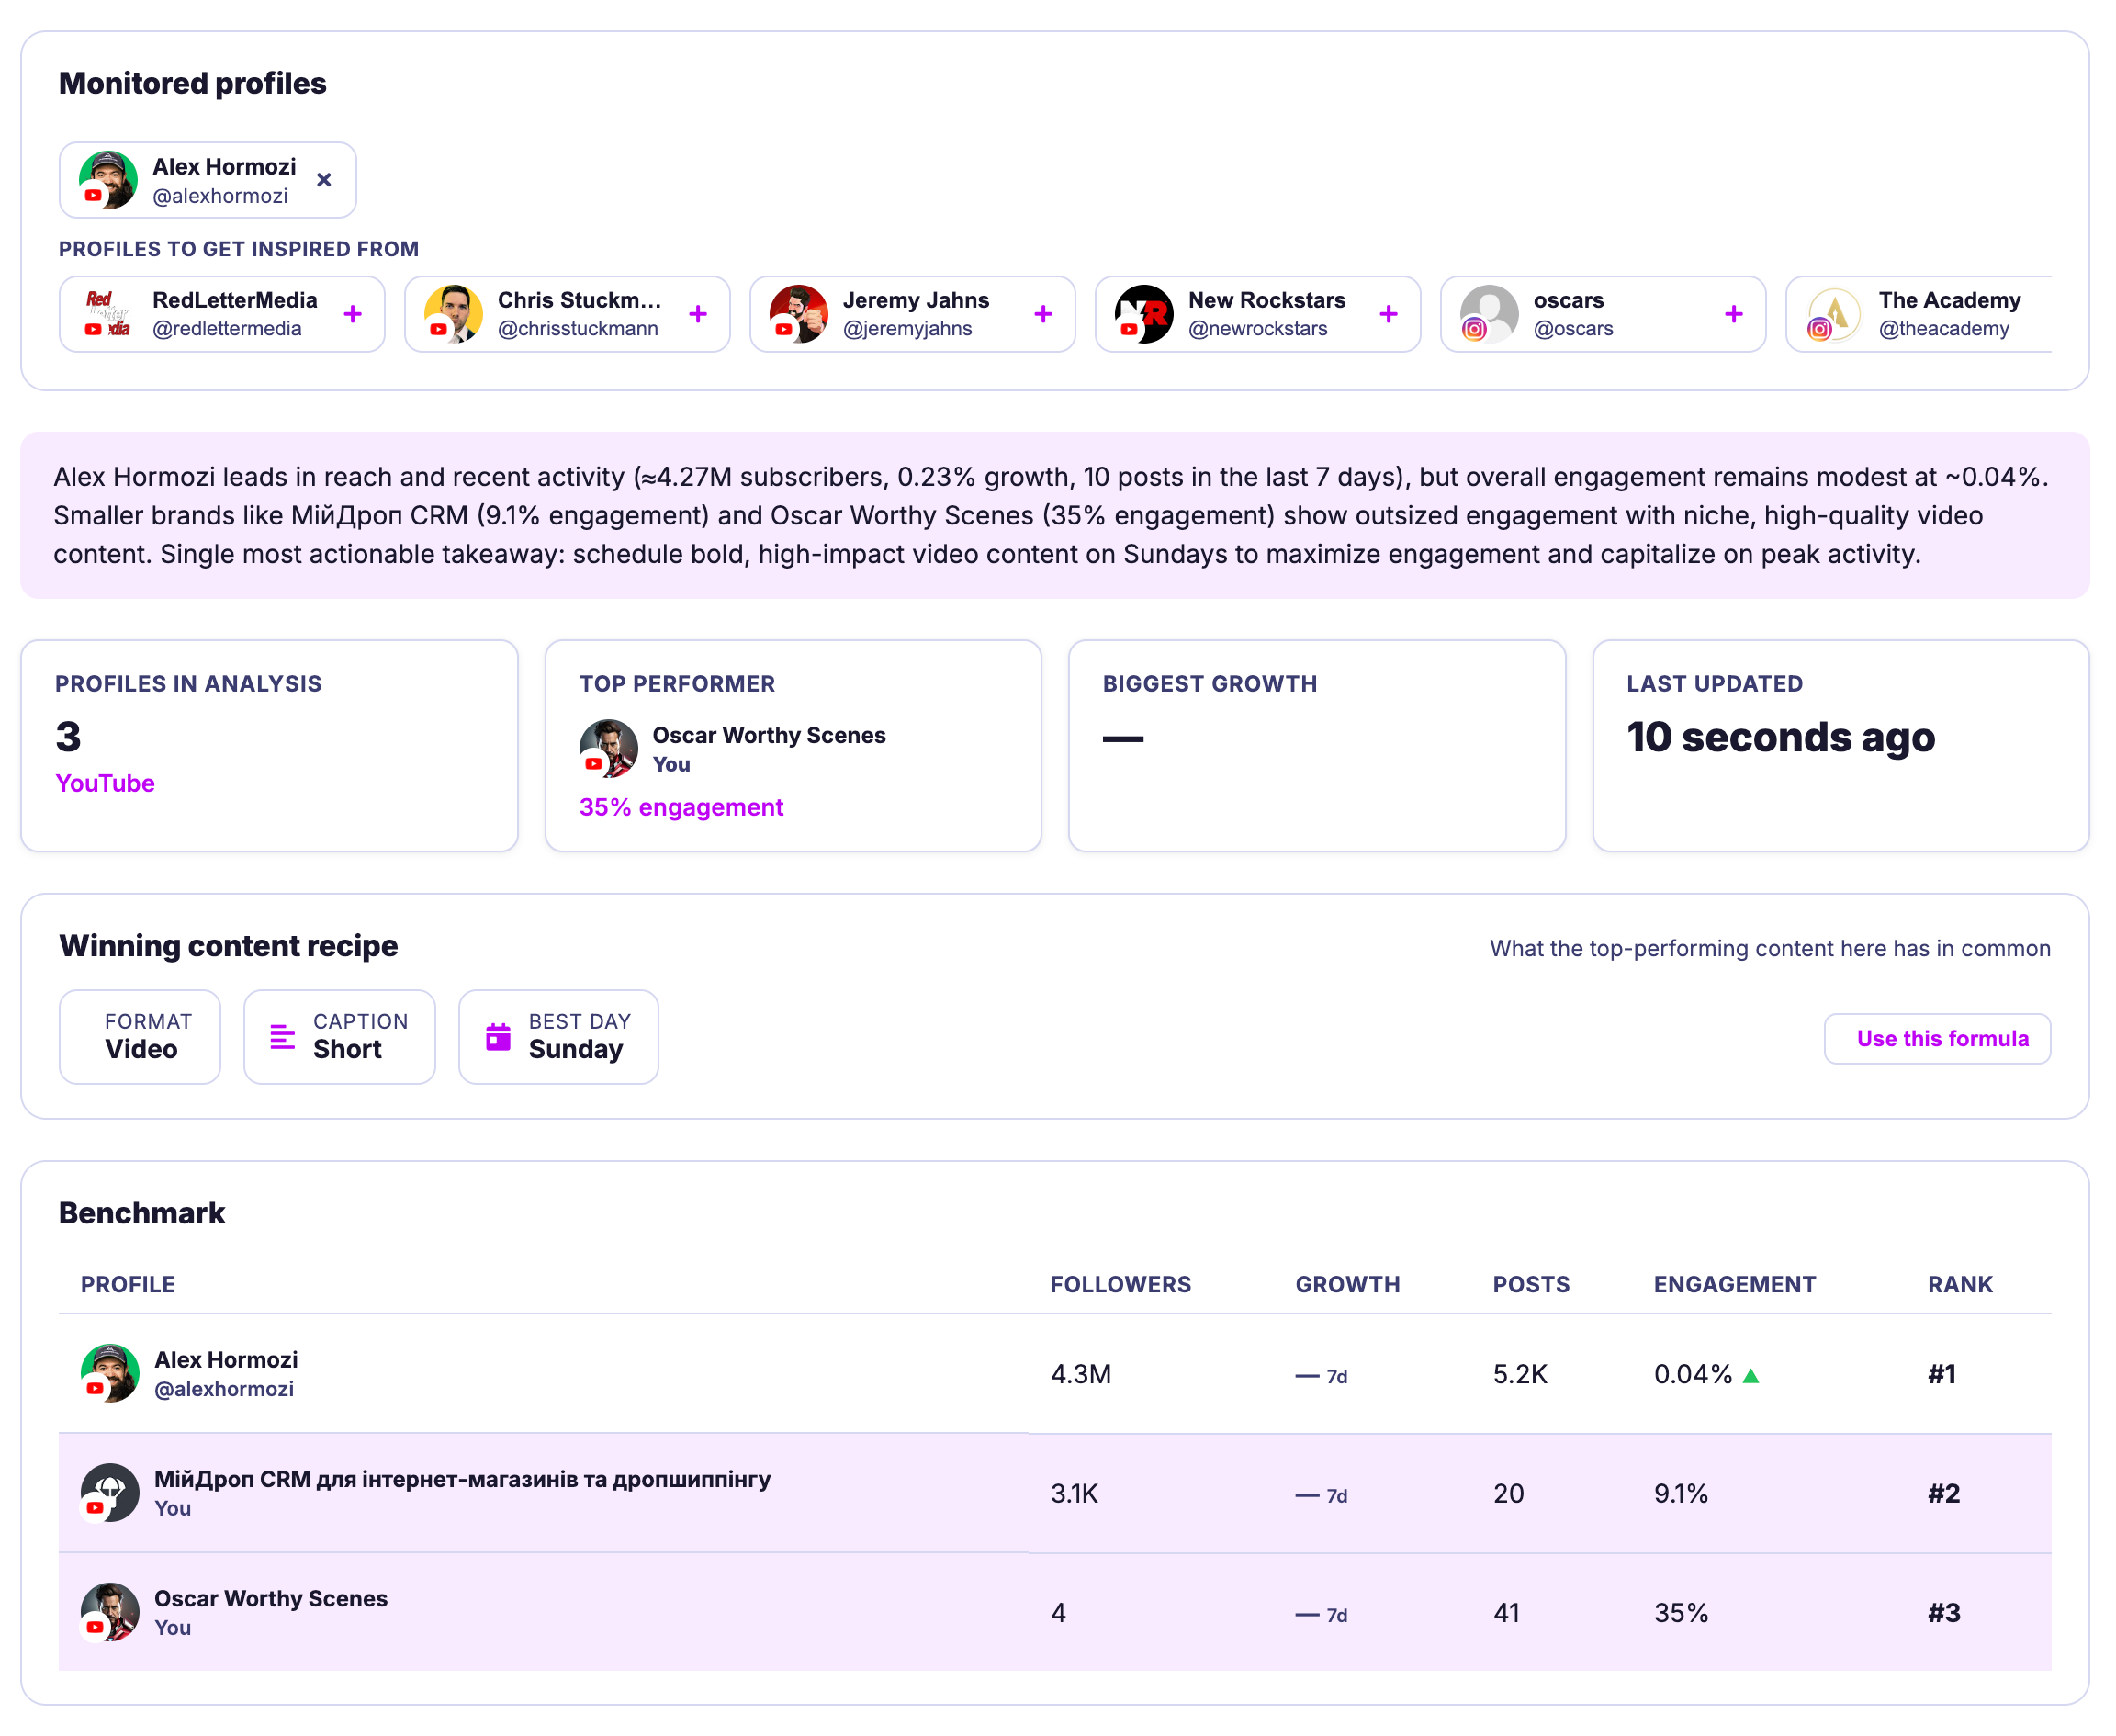Click New Rockstars logo avatar
The width and height of the screenshot is (2116, 1736).
(1143, 314)
